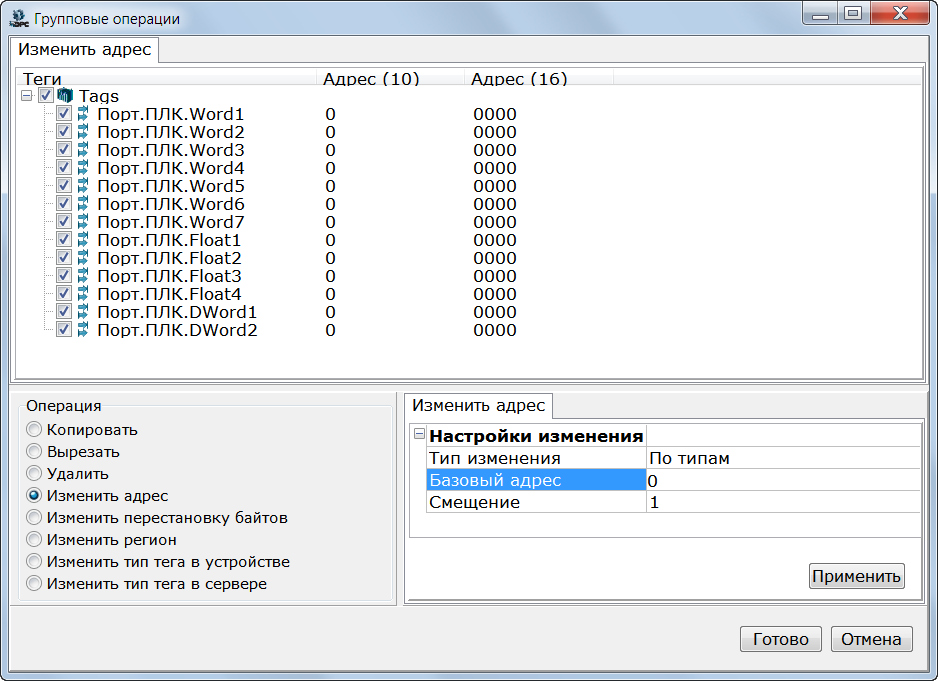Screen dimensions: 938x681
Task: Collapse the Tags tree node
Action: tap(27, 96)
